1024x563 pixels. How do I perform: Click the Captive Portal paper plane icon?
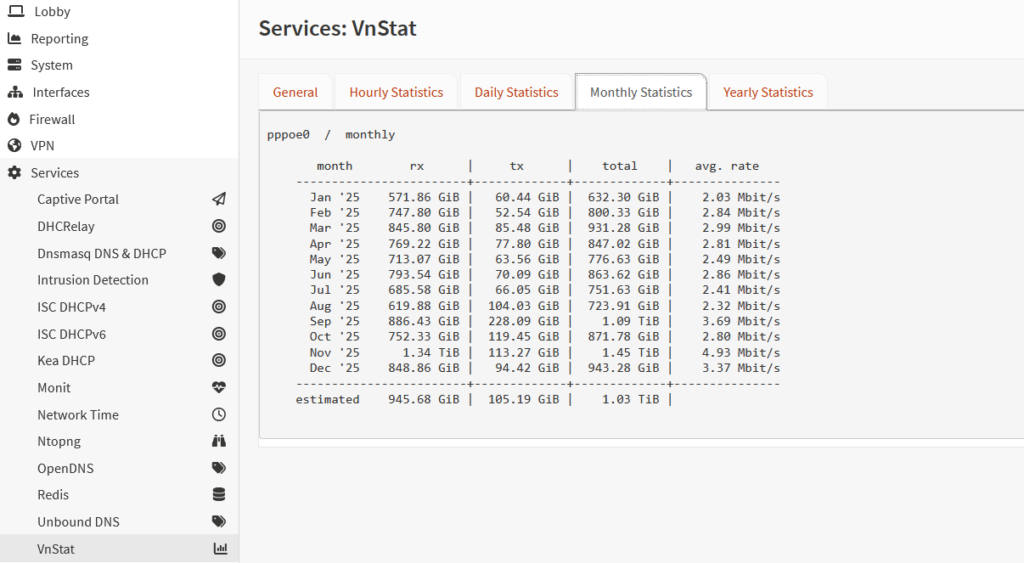click(219, 199)
